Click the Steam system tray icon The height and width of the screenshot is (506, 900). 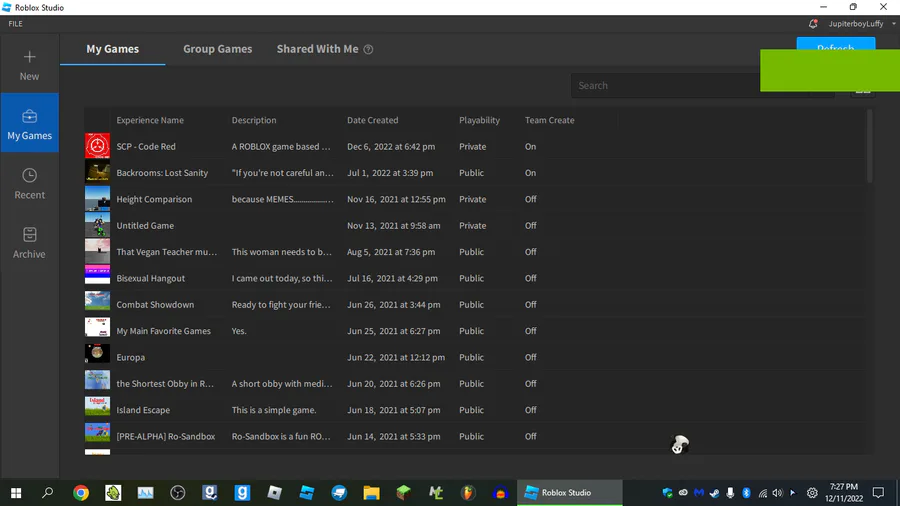point(715,493)
